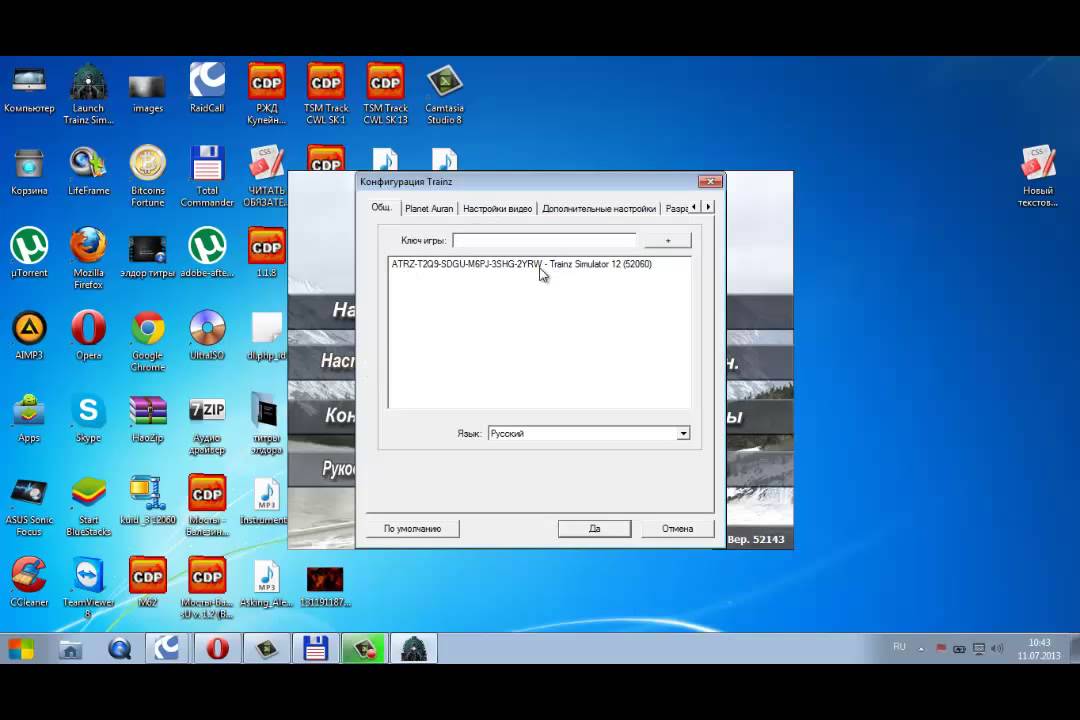Open the AIMP3 desktop icon
The height and width of the screenshot is (720, 1080).
pyautogui.click(x=29, y=336)
